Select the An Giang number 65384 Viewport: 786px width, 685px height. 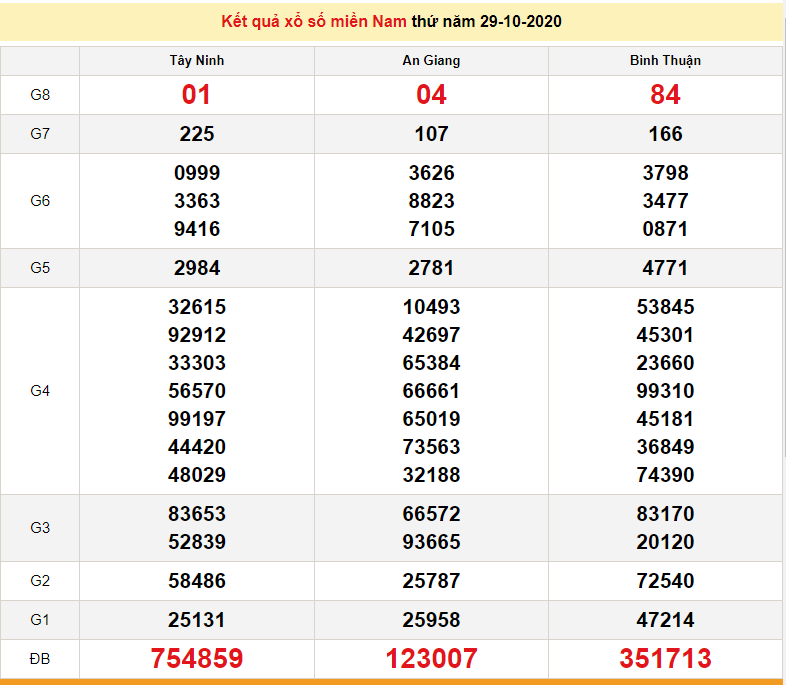(x=431, y=363)
